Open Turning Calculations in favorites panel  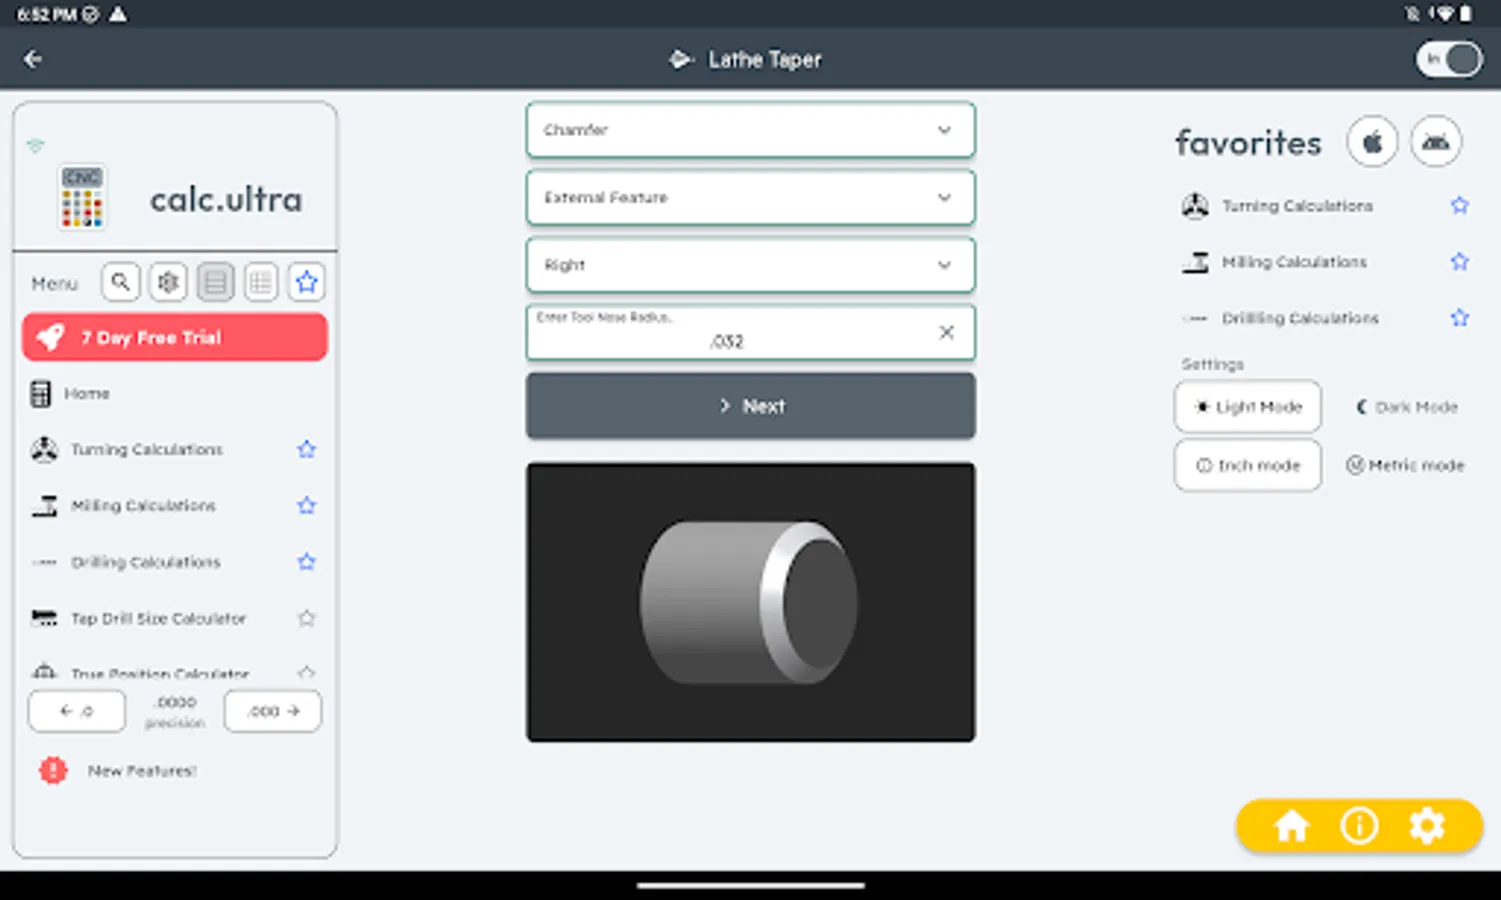point(1297,206)
